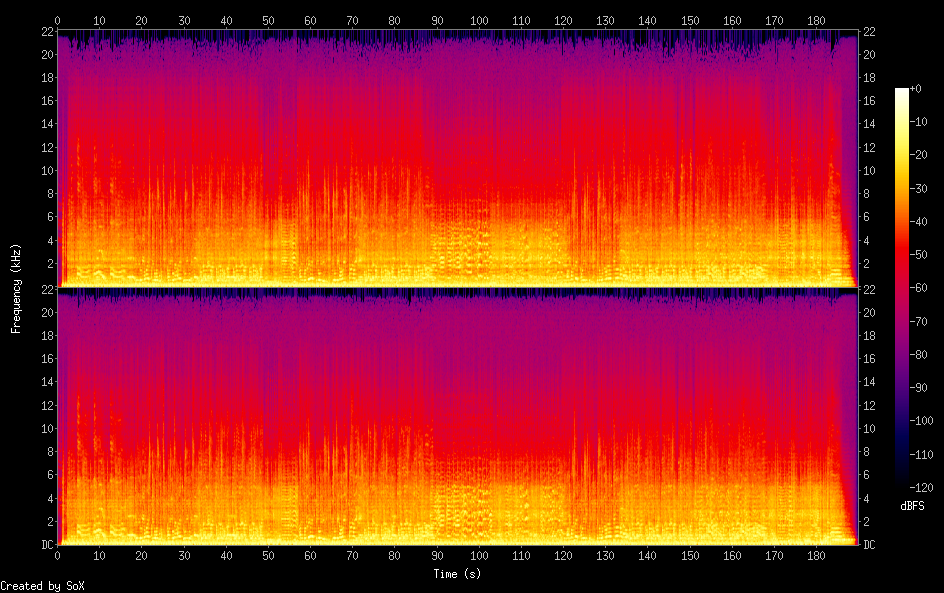Click the "dBFS" label under the color scale
This screenshot has width=944, height=593.
tap(912, 506)
